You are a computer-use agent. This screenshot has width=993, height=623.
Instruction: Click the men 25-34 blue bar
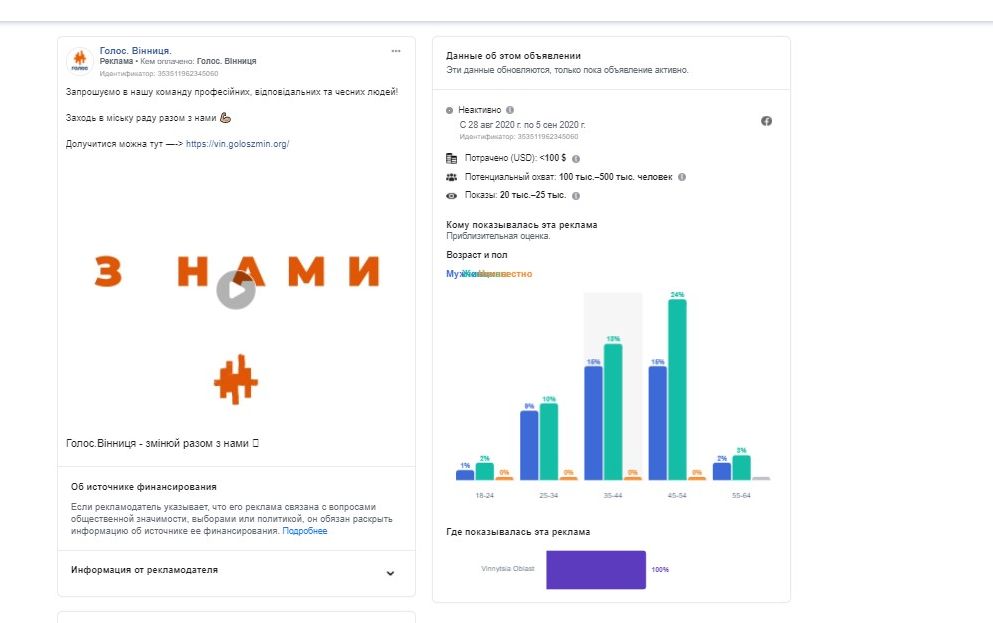tap(529, 445)
